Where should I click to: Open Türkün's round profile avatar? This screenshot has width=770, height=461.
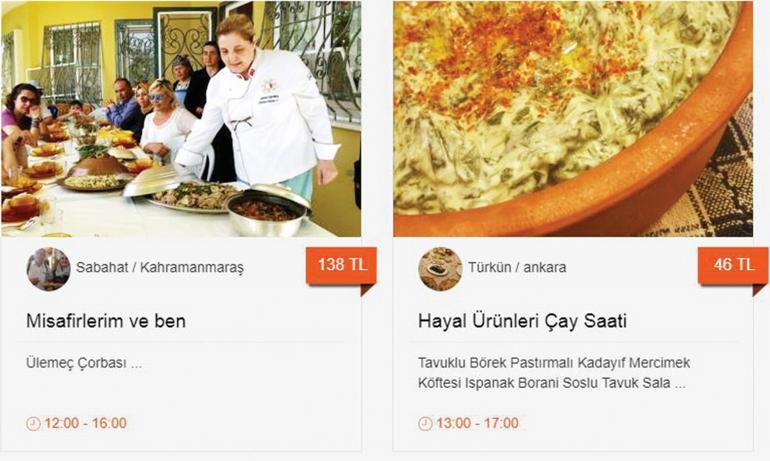440,269
